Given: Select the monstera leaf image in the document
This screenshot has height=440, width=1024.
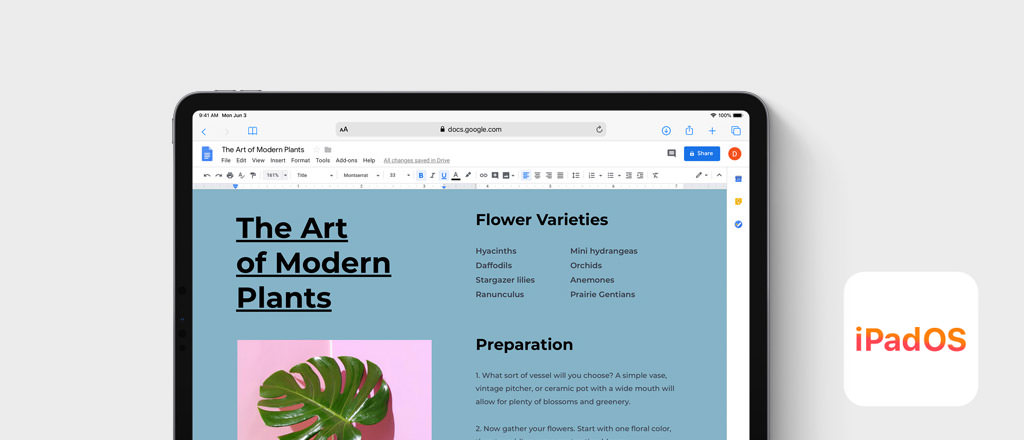Looking at the screenshot, I should [334, 390].
